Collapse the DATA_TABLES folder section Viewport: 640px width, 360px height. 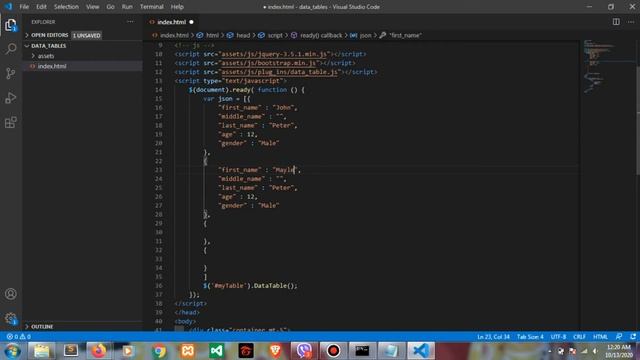tap(48, 46)
